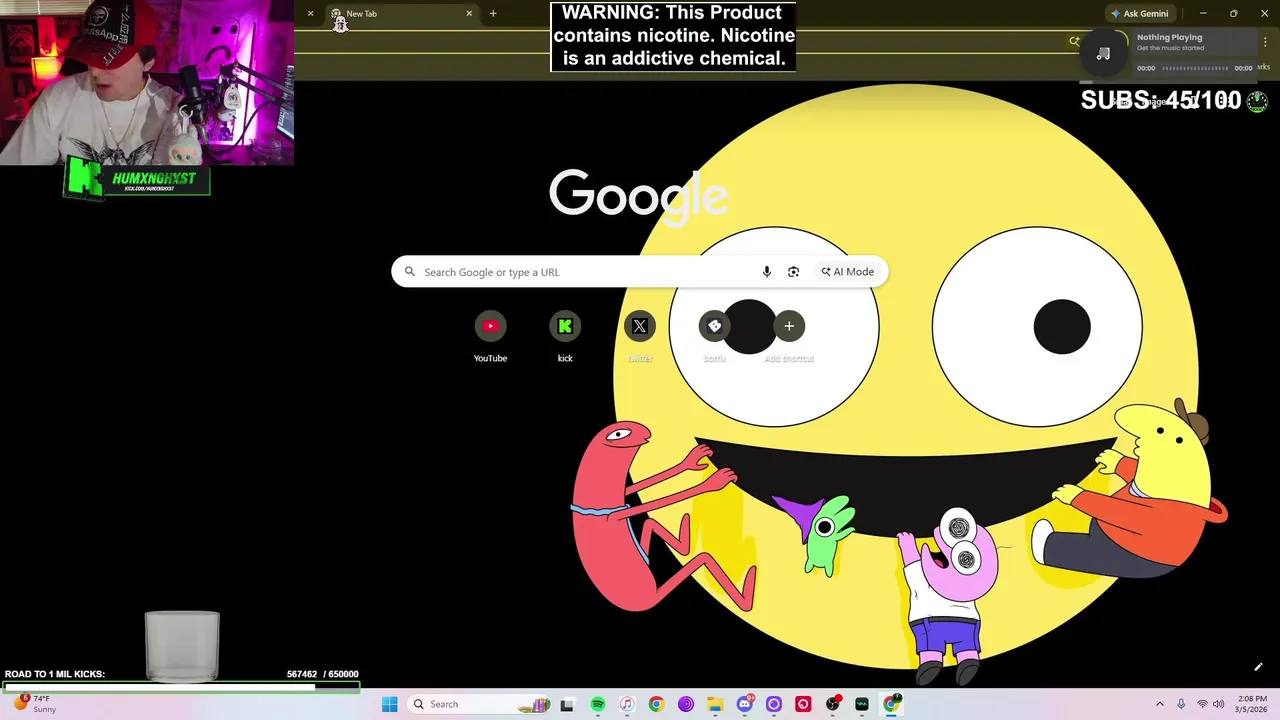Open iTunes music app on taskbar
The height and width of the screenshot is (720, 1280).
[626, 704]
